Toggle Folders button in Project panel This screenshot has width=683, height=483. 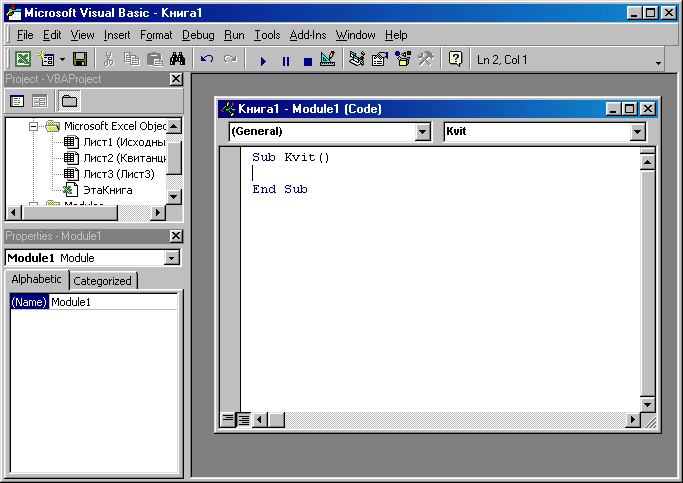[69, 101]
